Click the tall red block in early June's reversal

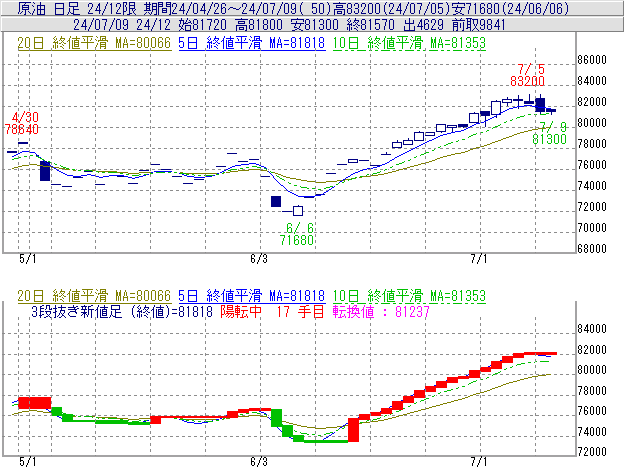point(353,430)
